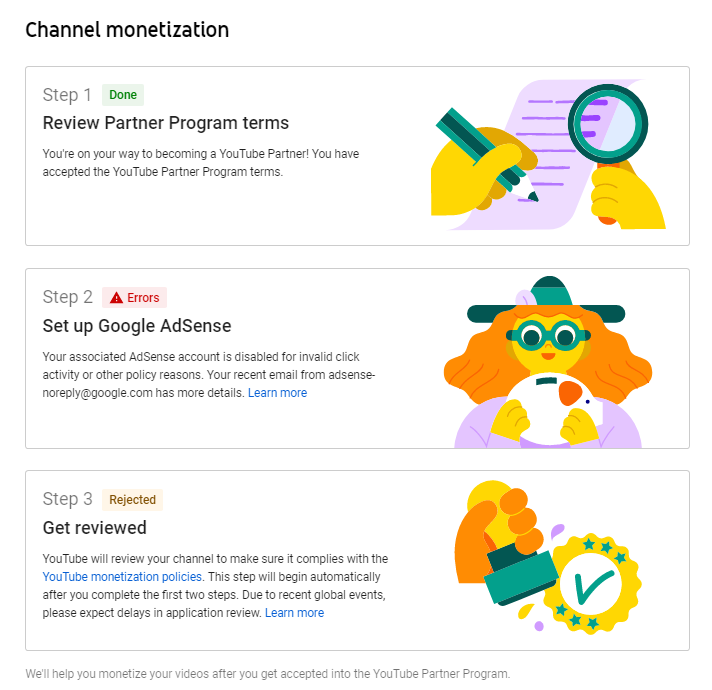712x690 pixels.
Task: Click the woman with glasses illustration
Action: click(x=548, y=362)
